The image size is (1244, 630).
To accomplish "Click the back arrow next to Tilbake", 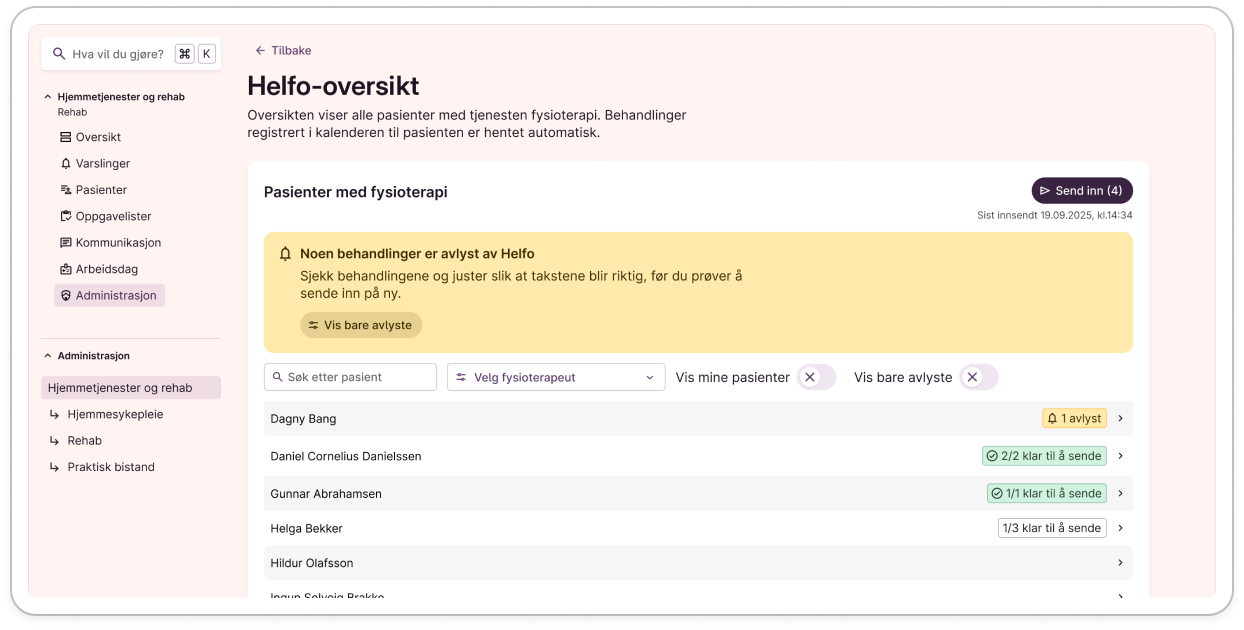I will (x=260, y=51).
